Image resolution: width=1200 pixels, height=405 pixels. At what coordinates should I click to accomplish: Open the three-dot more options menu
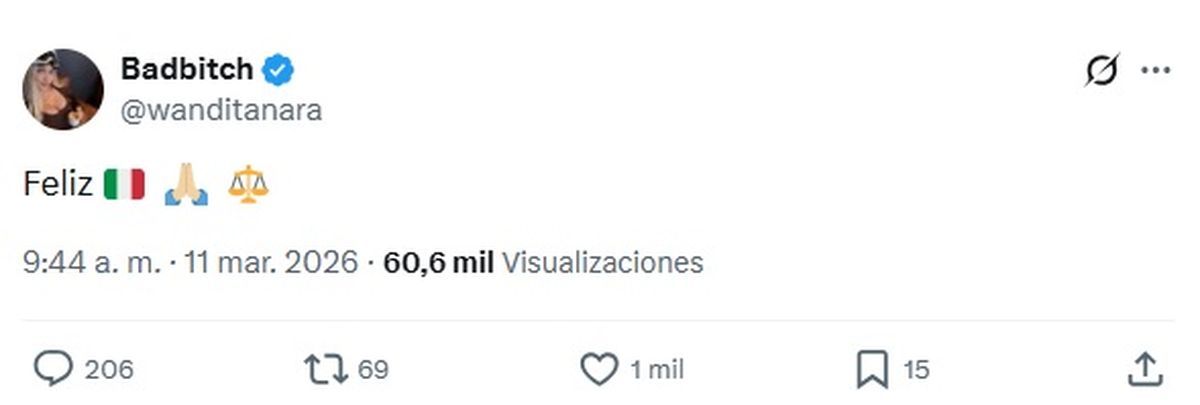tap(1155, 71)
